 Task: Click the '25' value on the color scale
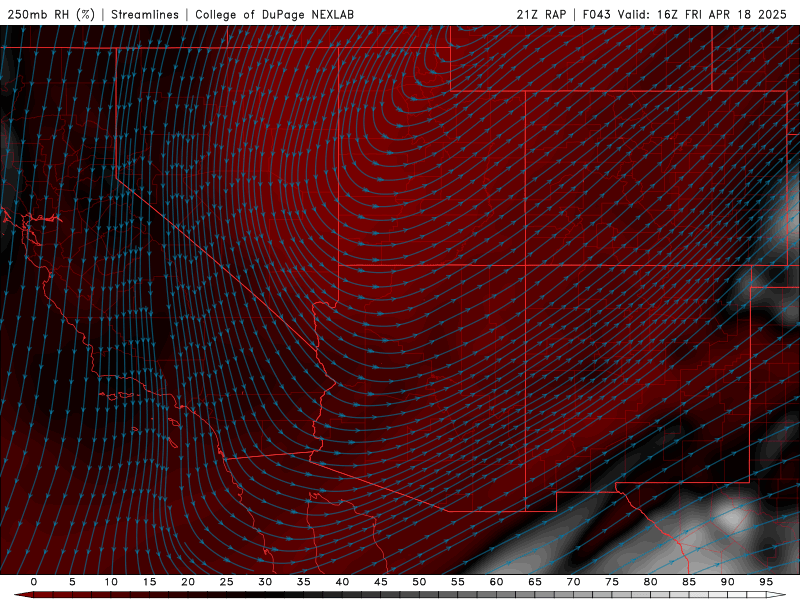point(227,582)
